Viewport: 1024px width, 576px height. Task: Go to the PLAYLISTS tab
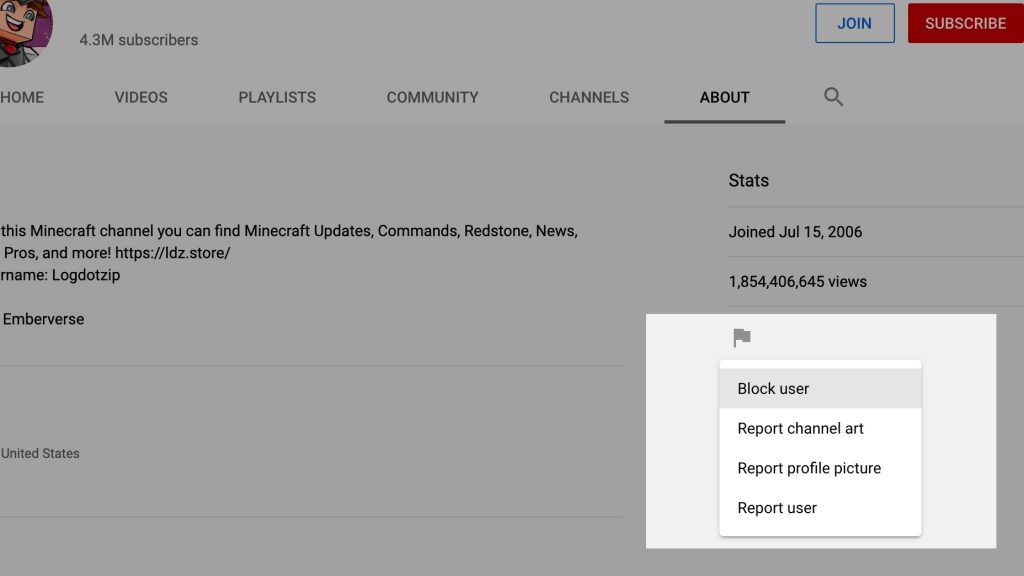277,97
